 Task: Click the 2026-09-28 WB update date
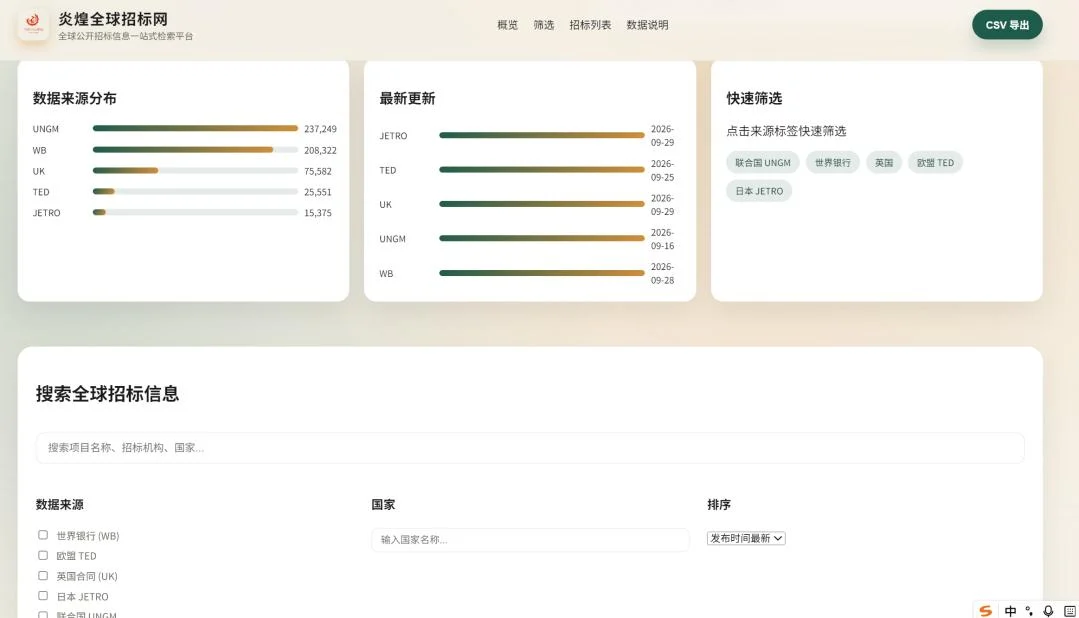[663, 273]
